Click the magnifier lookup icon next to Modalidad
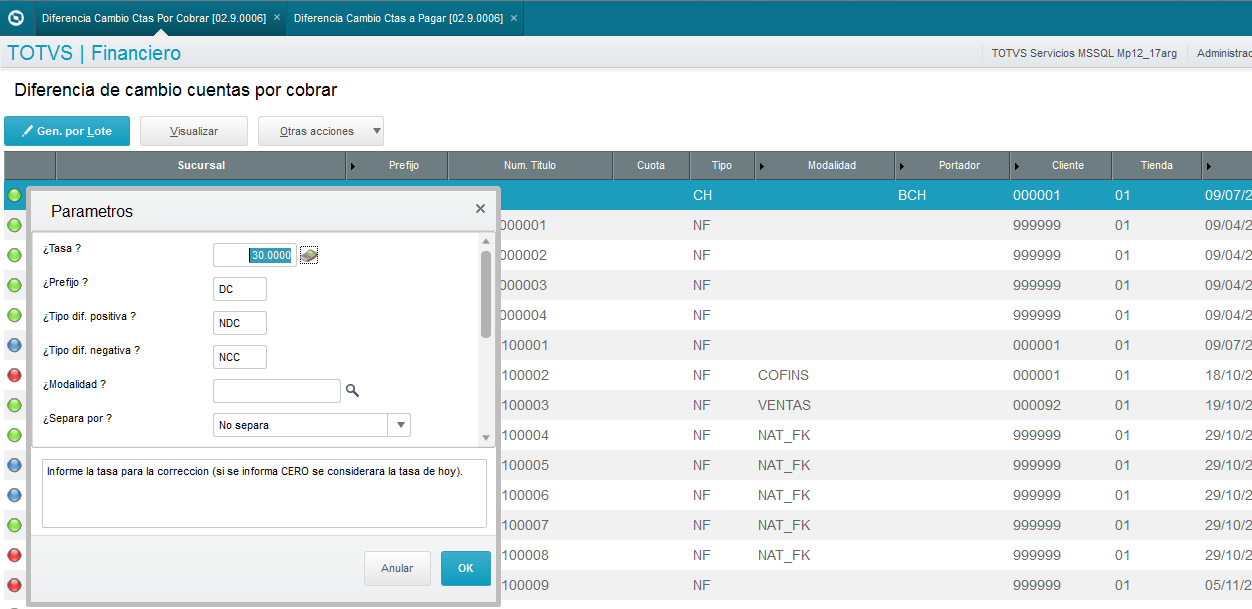This screenshot has height=609, width=1252. pyautogui.click(x=352, y=391)
